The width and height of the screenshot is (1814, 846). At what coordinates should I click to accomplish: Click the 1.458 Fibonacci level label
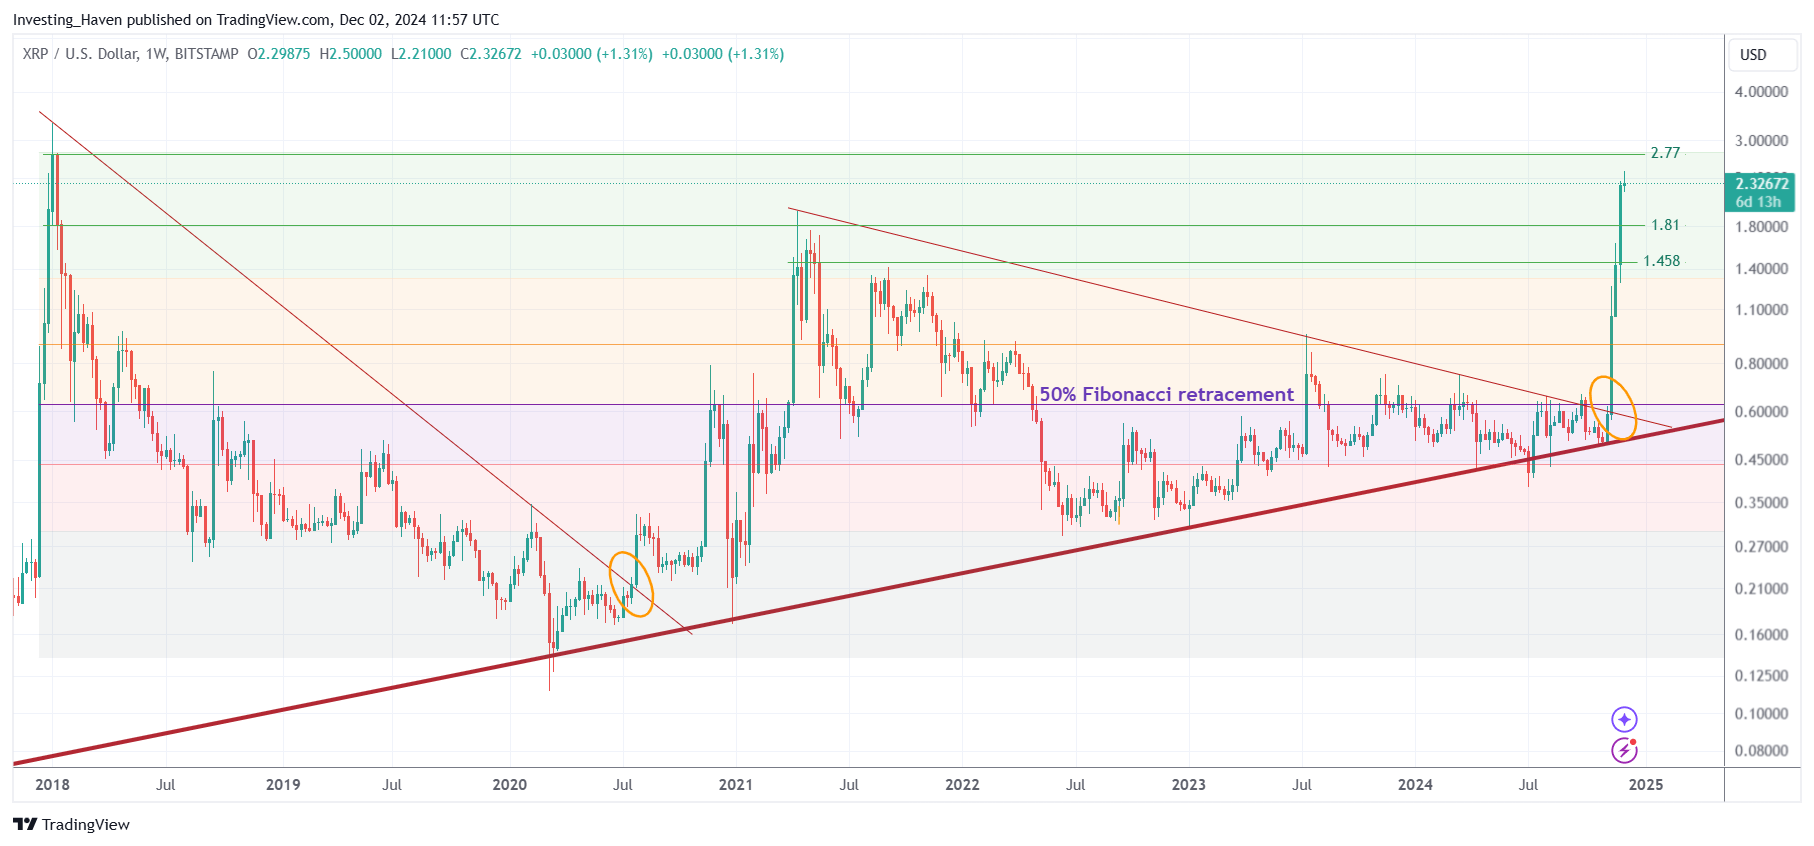[1662, 261]
